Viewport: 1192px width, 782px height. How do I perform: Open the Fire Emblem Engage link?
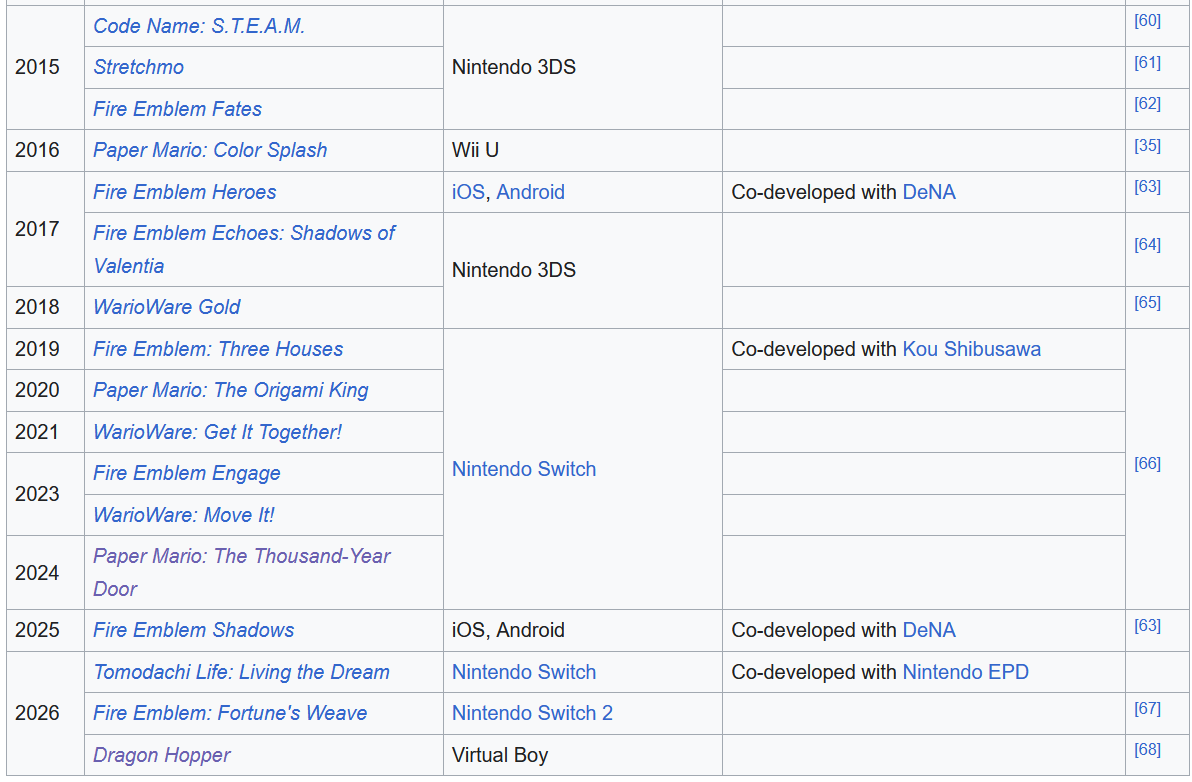(x=186, y=473)
